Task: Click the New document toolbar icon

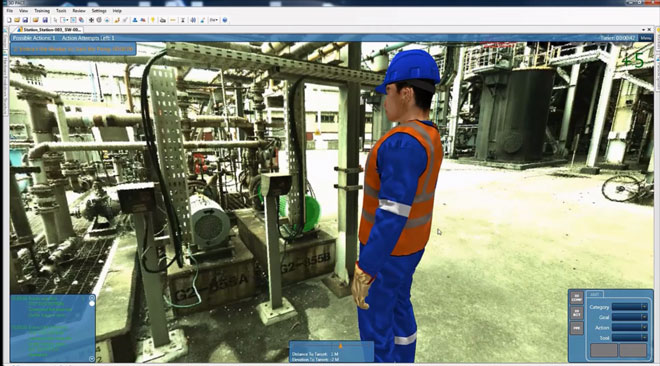Action: tap(9, 20)
